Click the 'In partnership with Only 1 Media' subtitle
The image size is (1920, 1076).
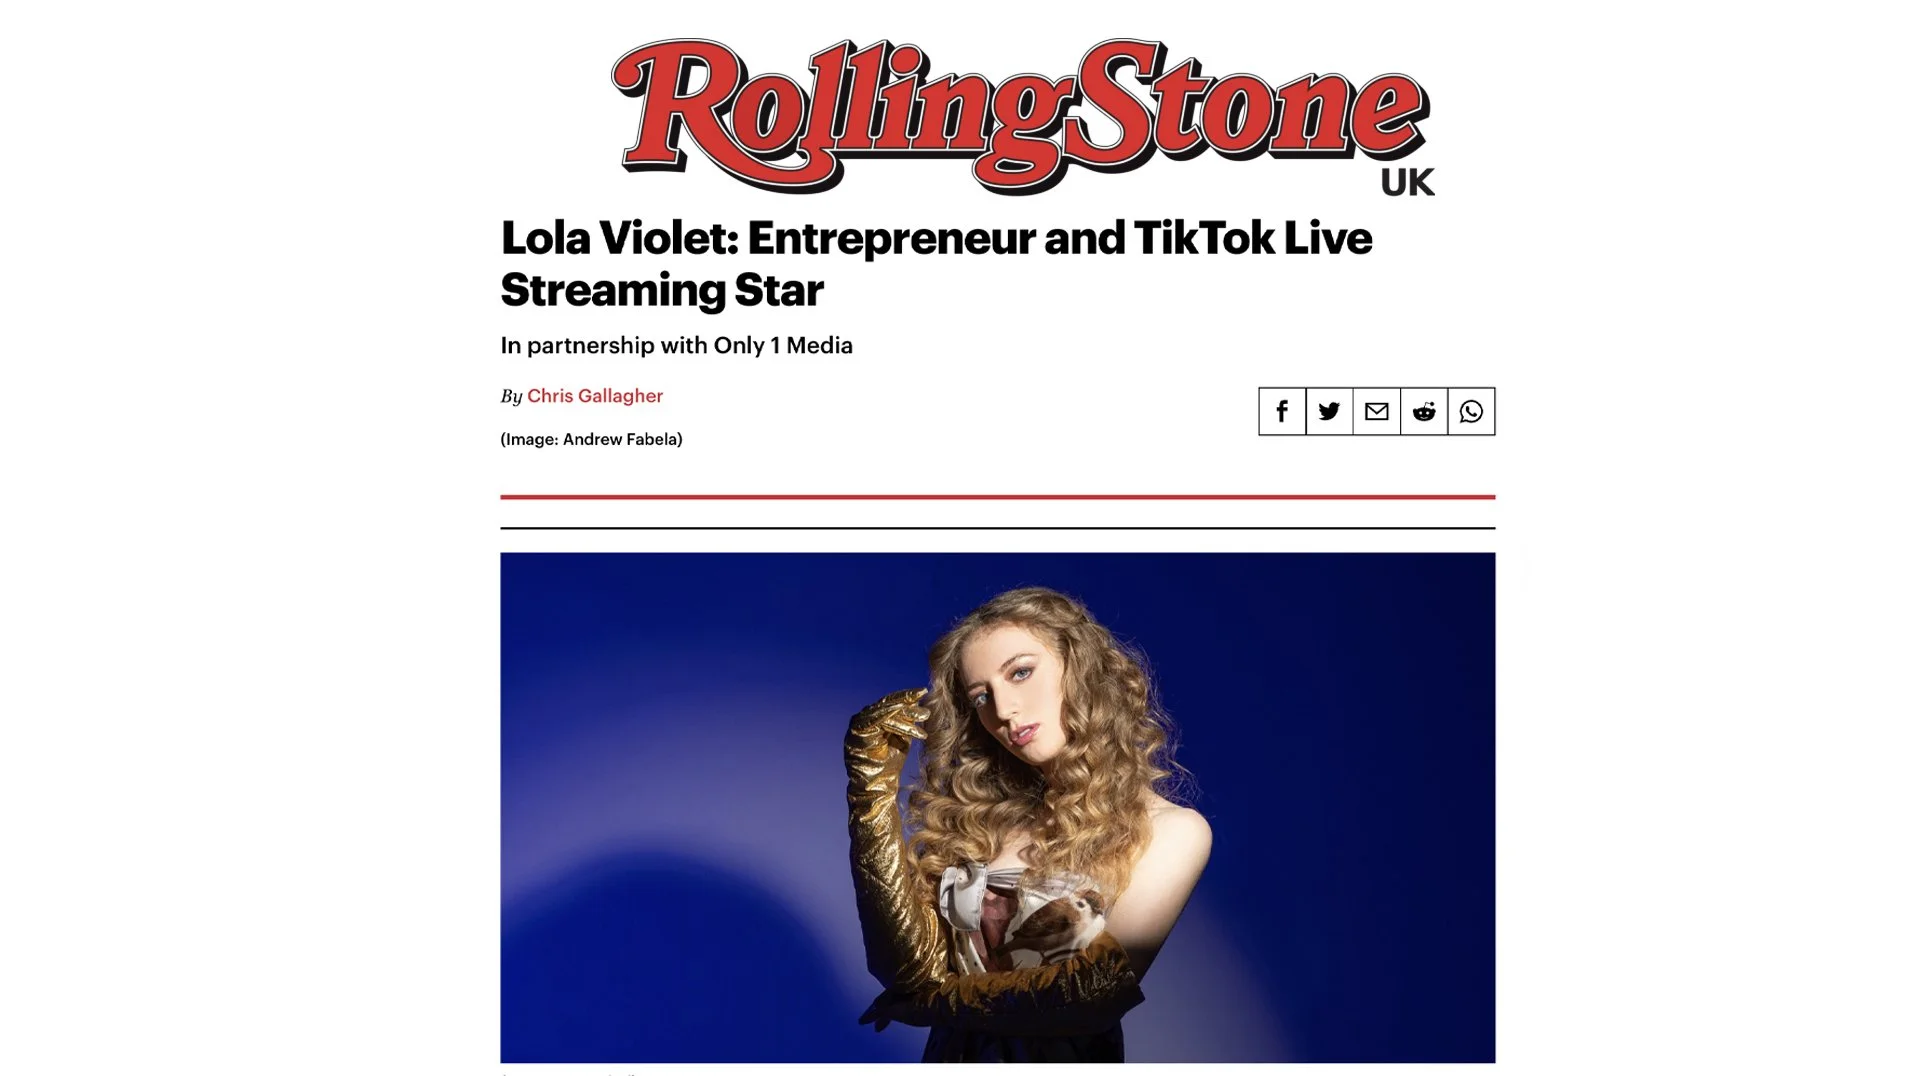pyautogui.click(x=676, y=346)
